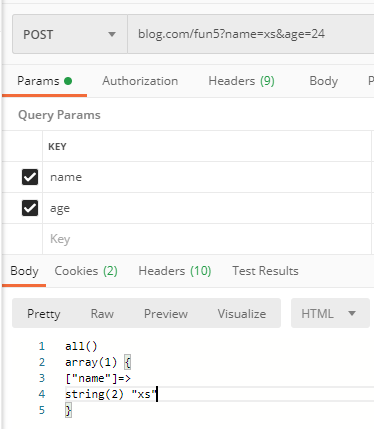Select the response Body tab

pos(24,271)
